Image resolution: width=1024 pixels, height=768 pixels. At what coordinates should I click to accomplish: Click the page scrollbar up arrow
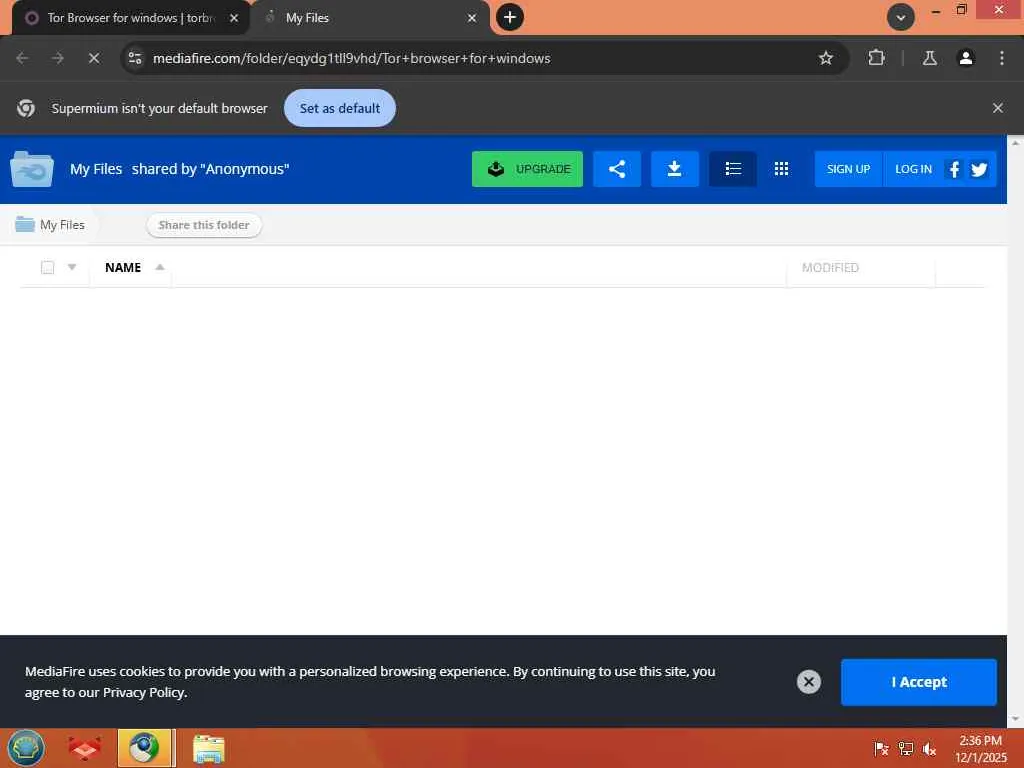(x=1016, y=142)
